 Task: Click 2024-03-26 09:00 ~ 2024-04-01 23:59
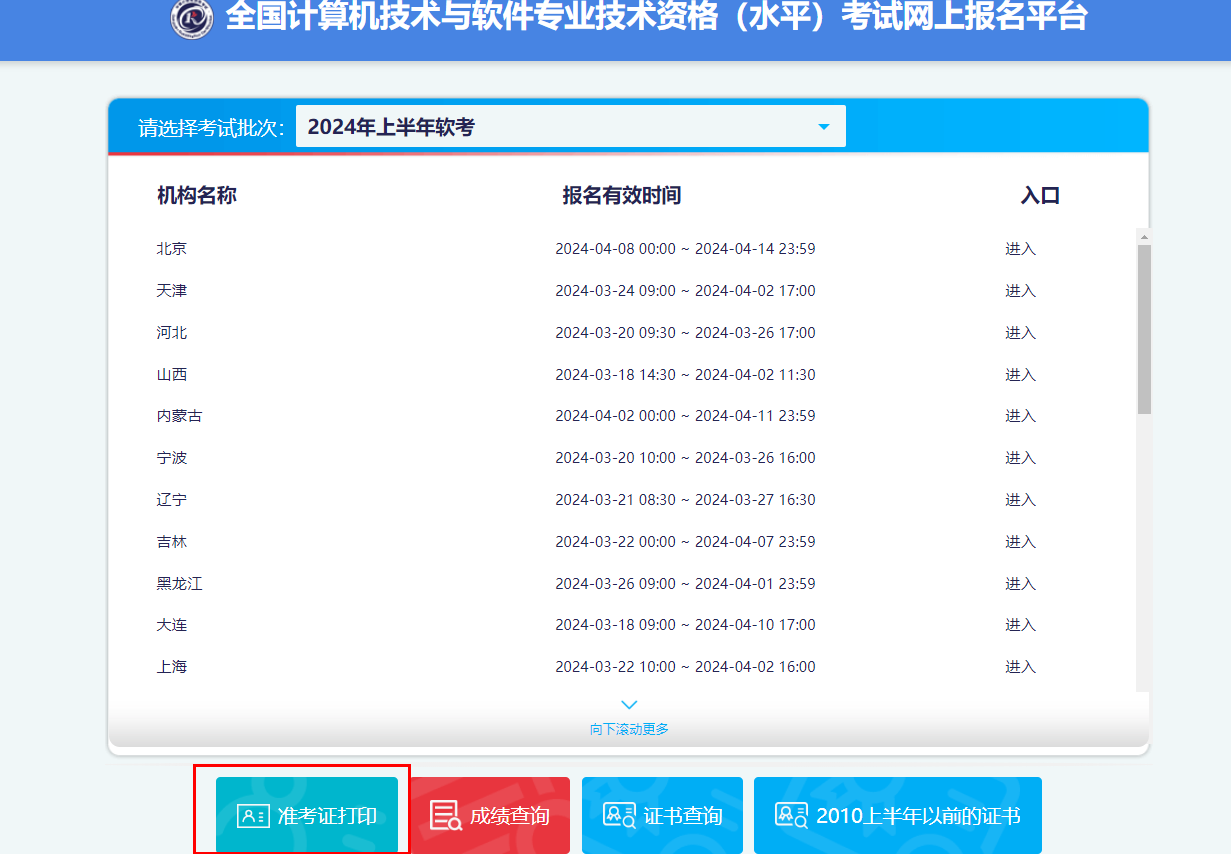coord(685,584)
